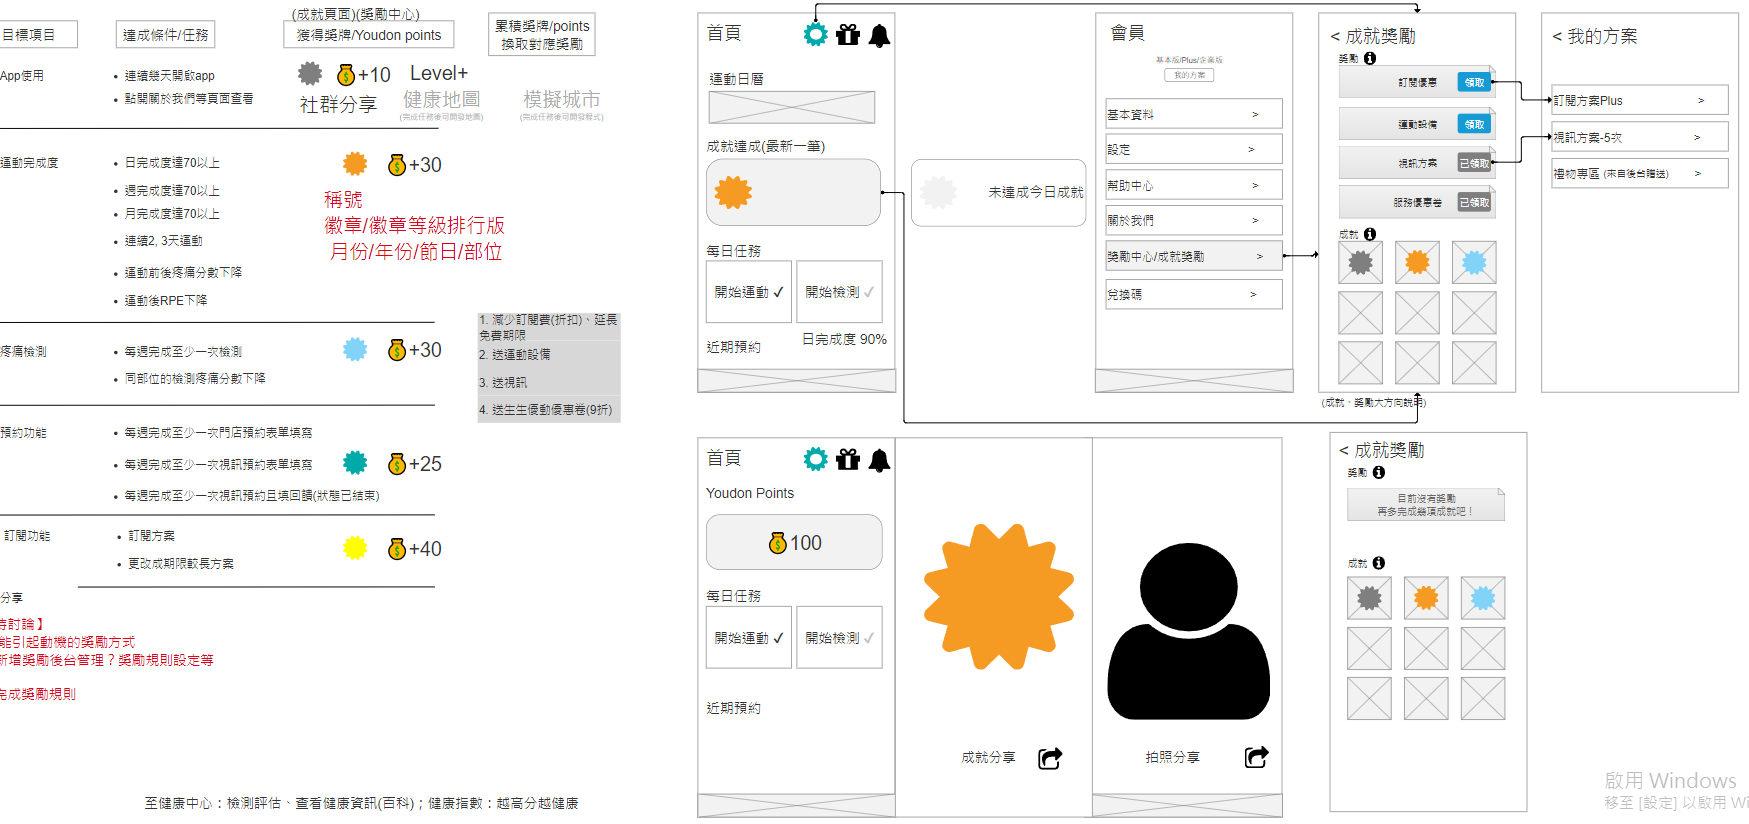Image resolution: width=1749 pixels, height=824 pixels.
Task: Click 我的方案 button under 會員 title
Action: click(x=1189, y=75)
